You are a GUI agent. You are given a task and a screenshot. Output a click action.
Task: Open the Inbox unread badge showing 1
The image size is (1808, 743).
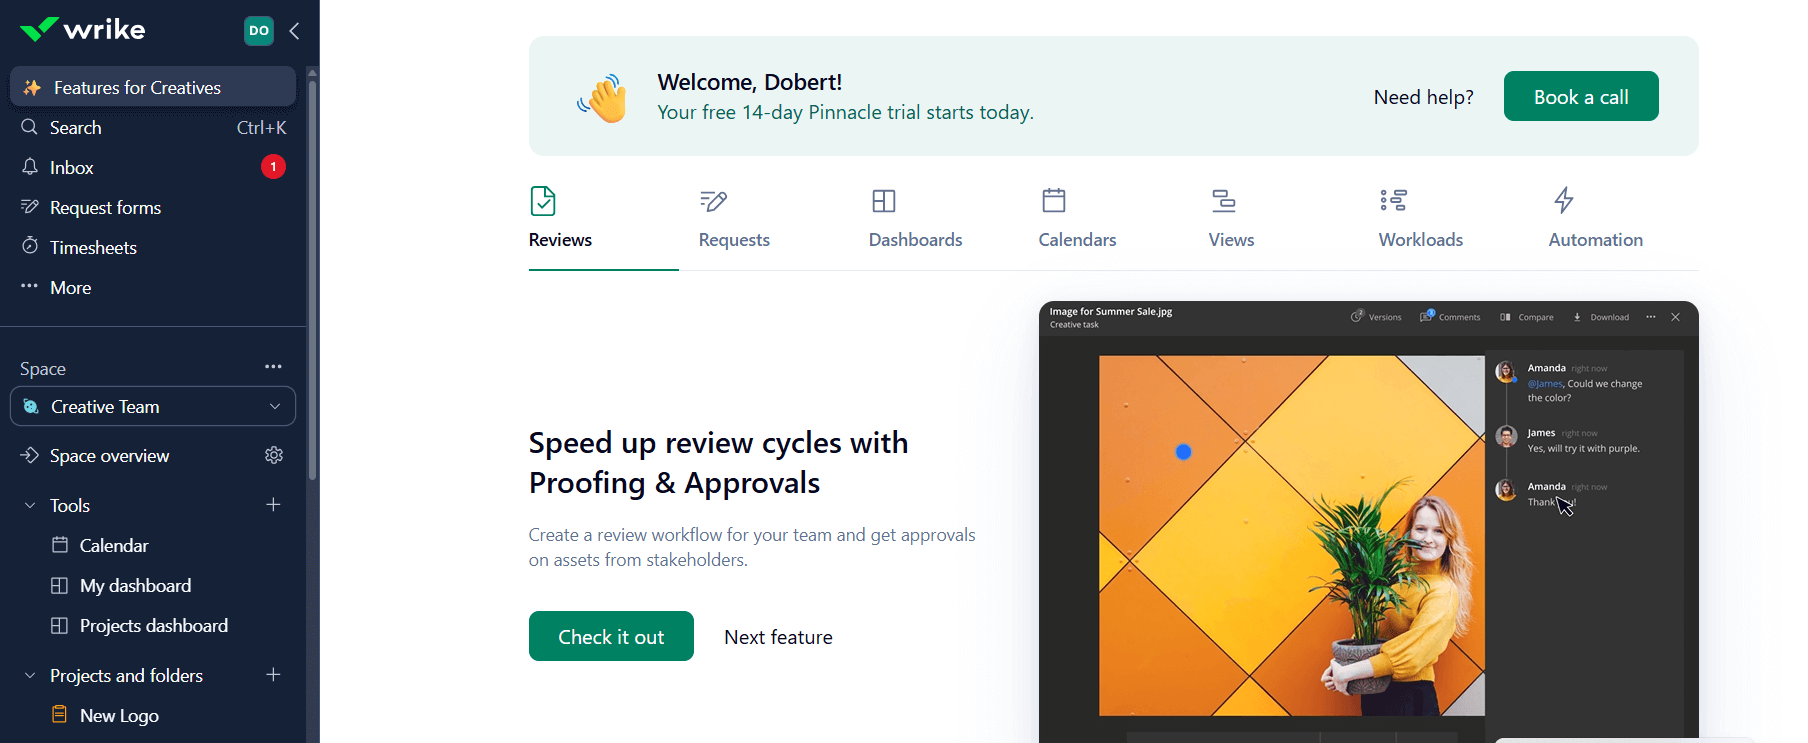tap(273, 167)
